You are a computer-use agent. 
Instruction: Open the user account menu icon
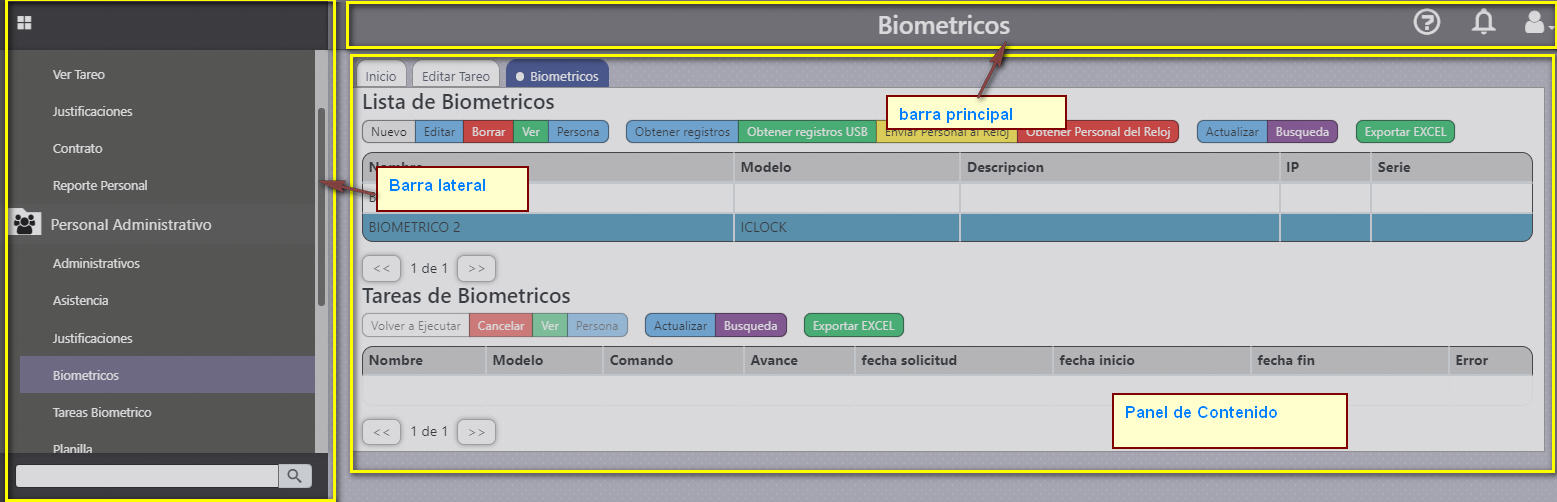(1535, 23)
